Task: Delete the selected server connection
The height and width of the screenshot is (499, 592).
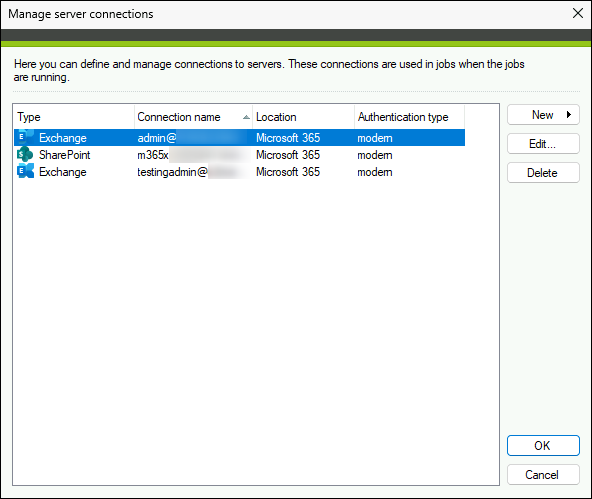Action: click(543, 172)
